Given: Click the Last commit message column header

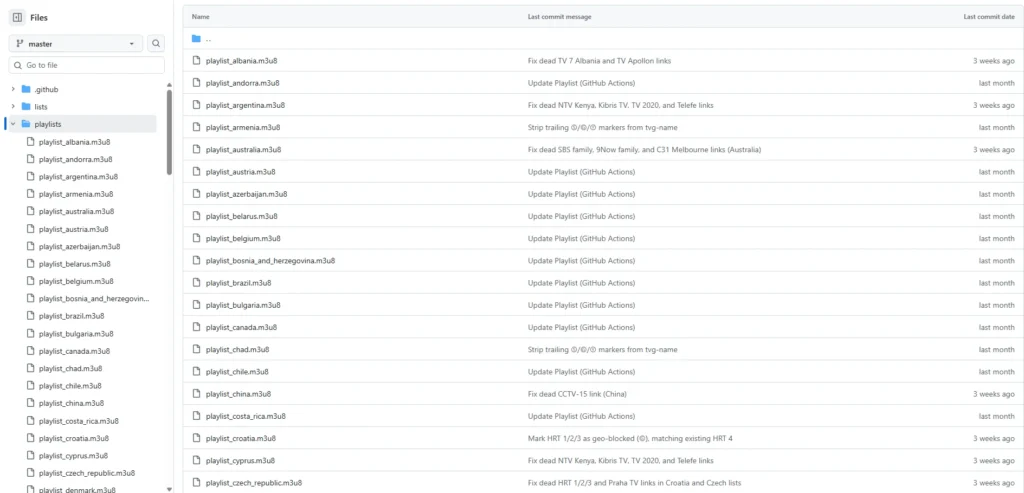Looking at the screenshot, I should [560, 17].
